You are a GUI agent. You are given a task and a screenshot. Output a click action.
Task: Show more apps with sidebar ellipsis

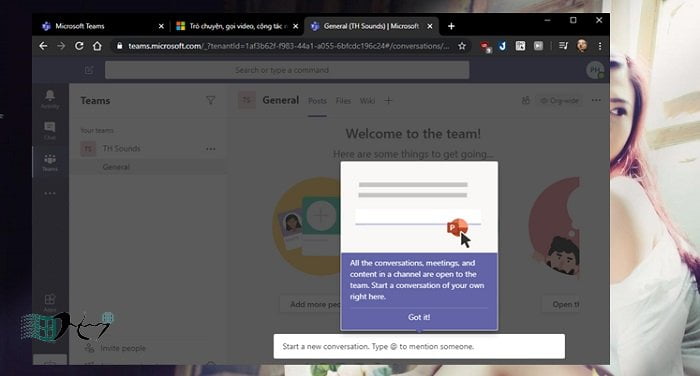click(50, 193)
